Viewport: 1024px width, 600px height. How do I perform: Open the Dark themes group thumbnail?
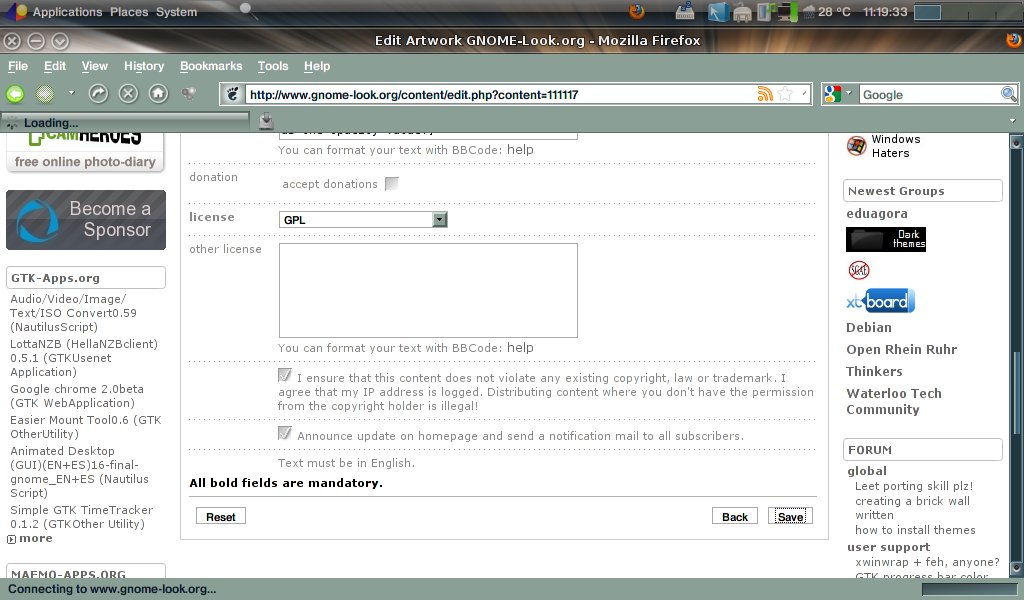[x=886, y=240]
